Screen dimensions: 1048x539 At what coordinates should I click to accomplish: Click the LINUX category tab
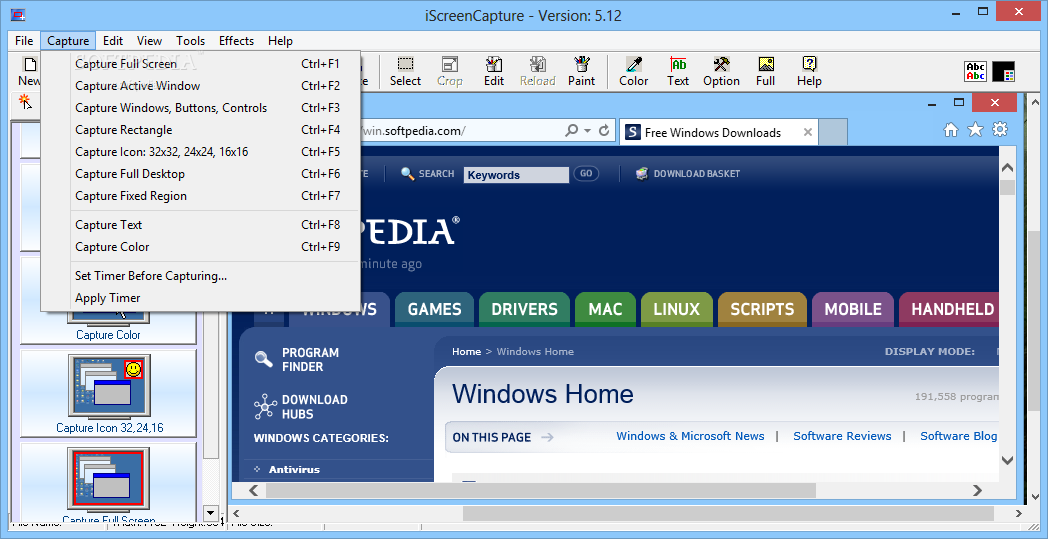point(676,310)
